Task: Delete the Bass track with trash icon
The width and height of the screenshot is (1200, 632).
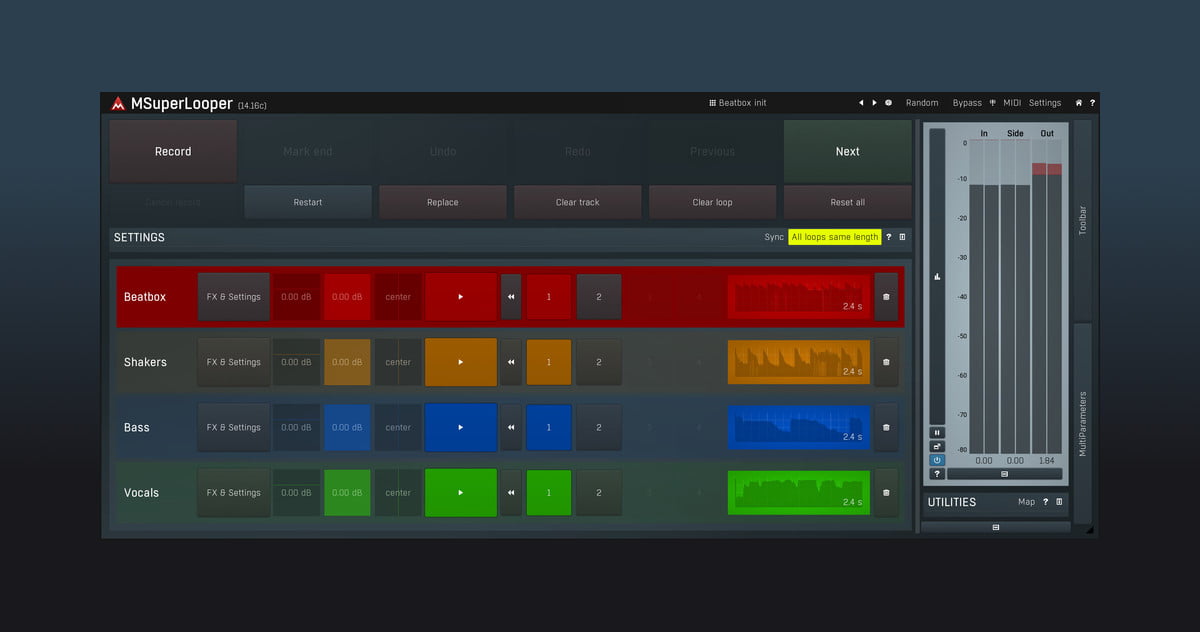Action: coord(886,427)
